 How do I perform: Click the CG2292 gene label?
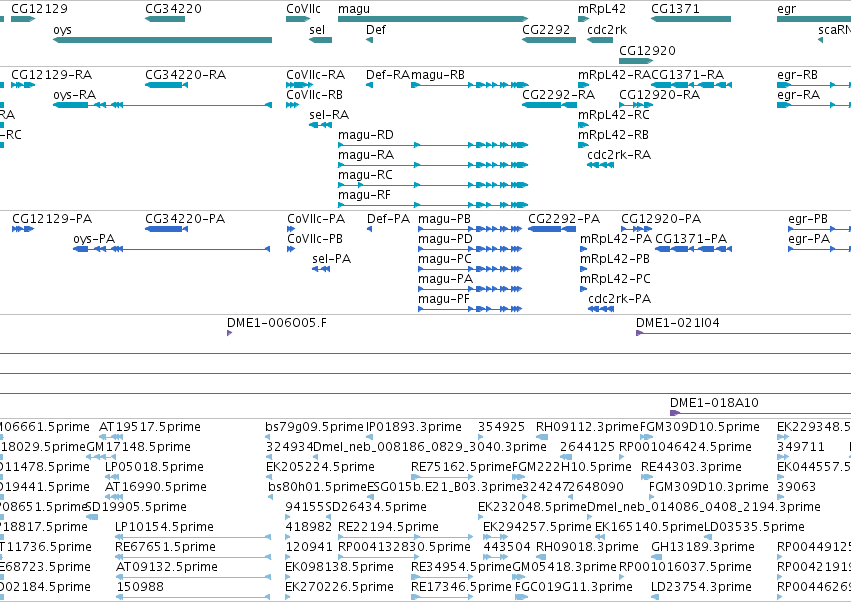[546, 29]
